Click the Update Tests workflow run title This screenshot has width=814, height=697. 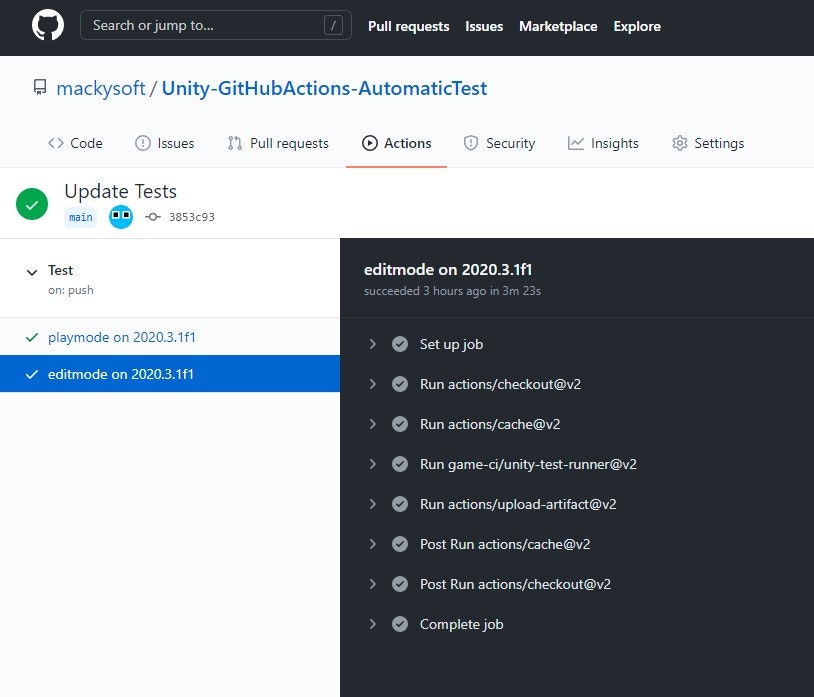[120, 192]
